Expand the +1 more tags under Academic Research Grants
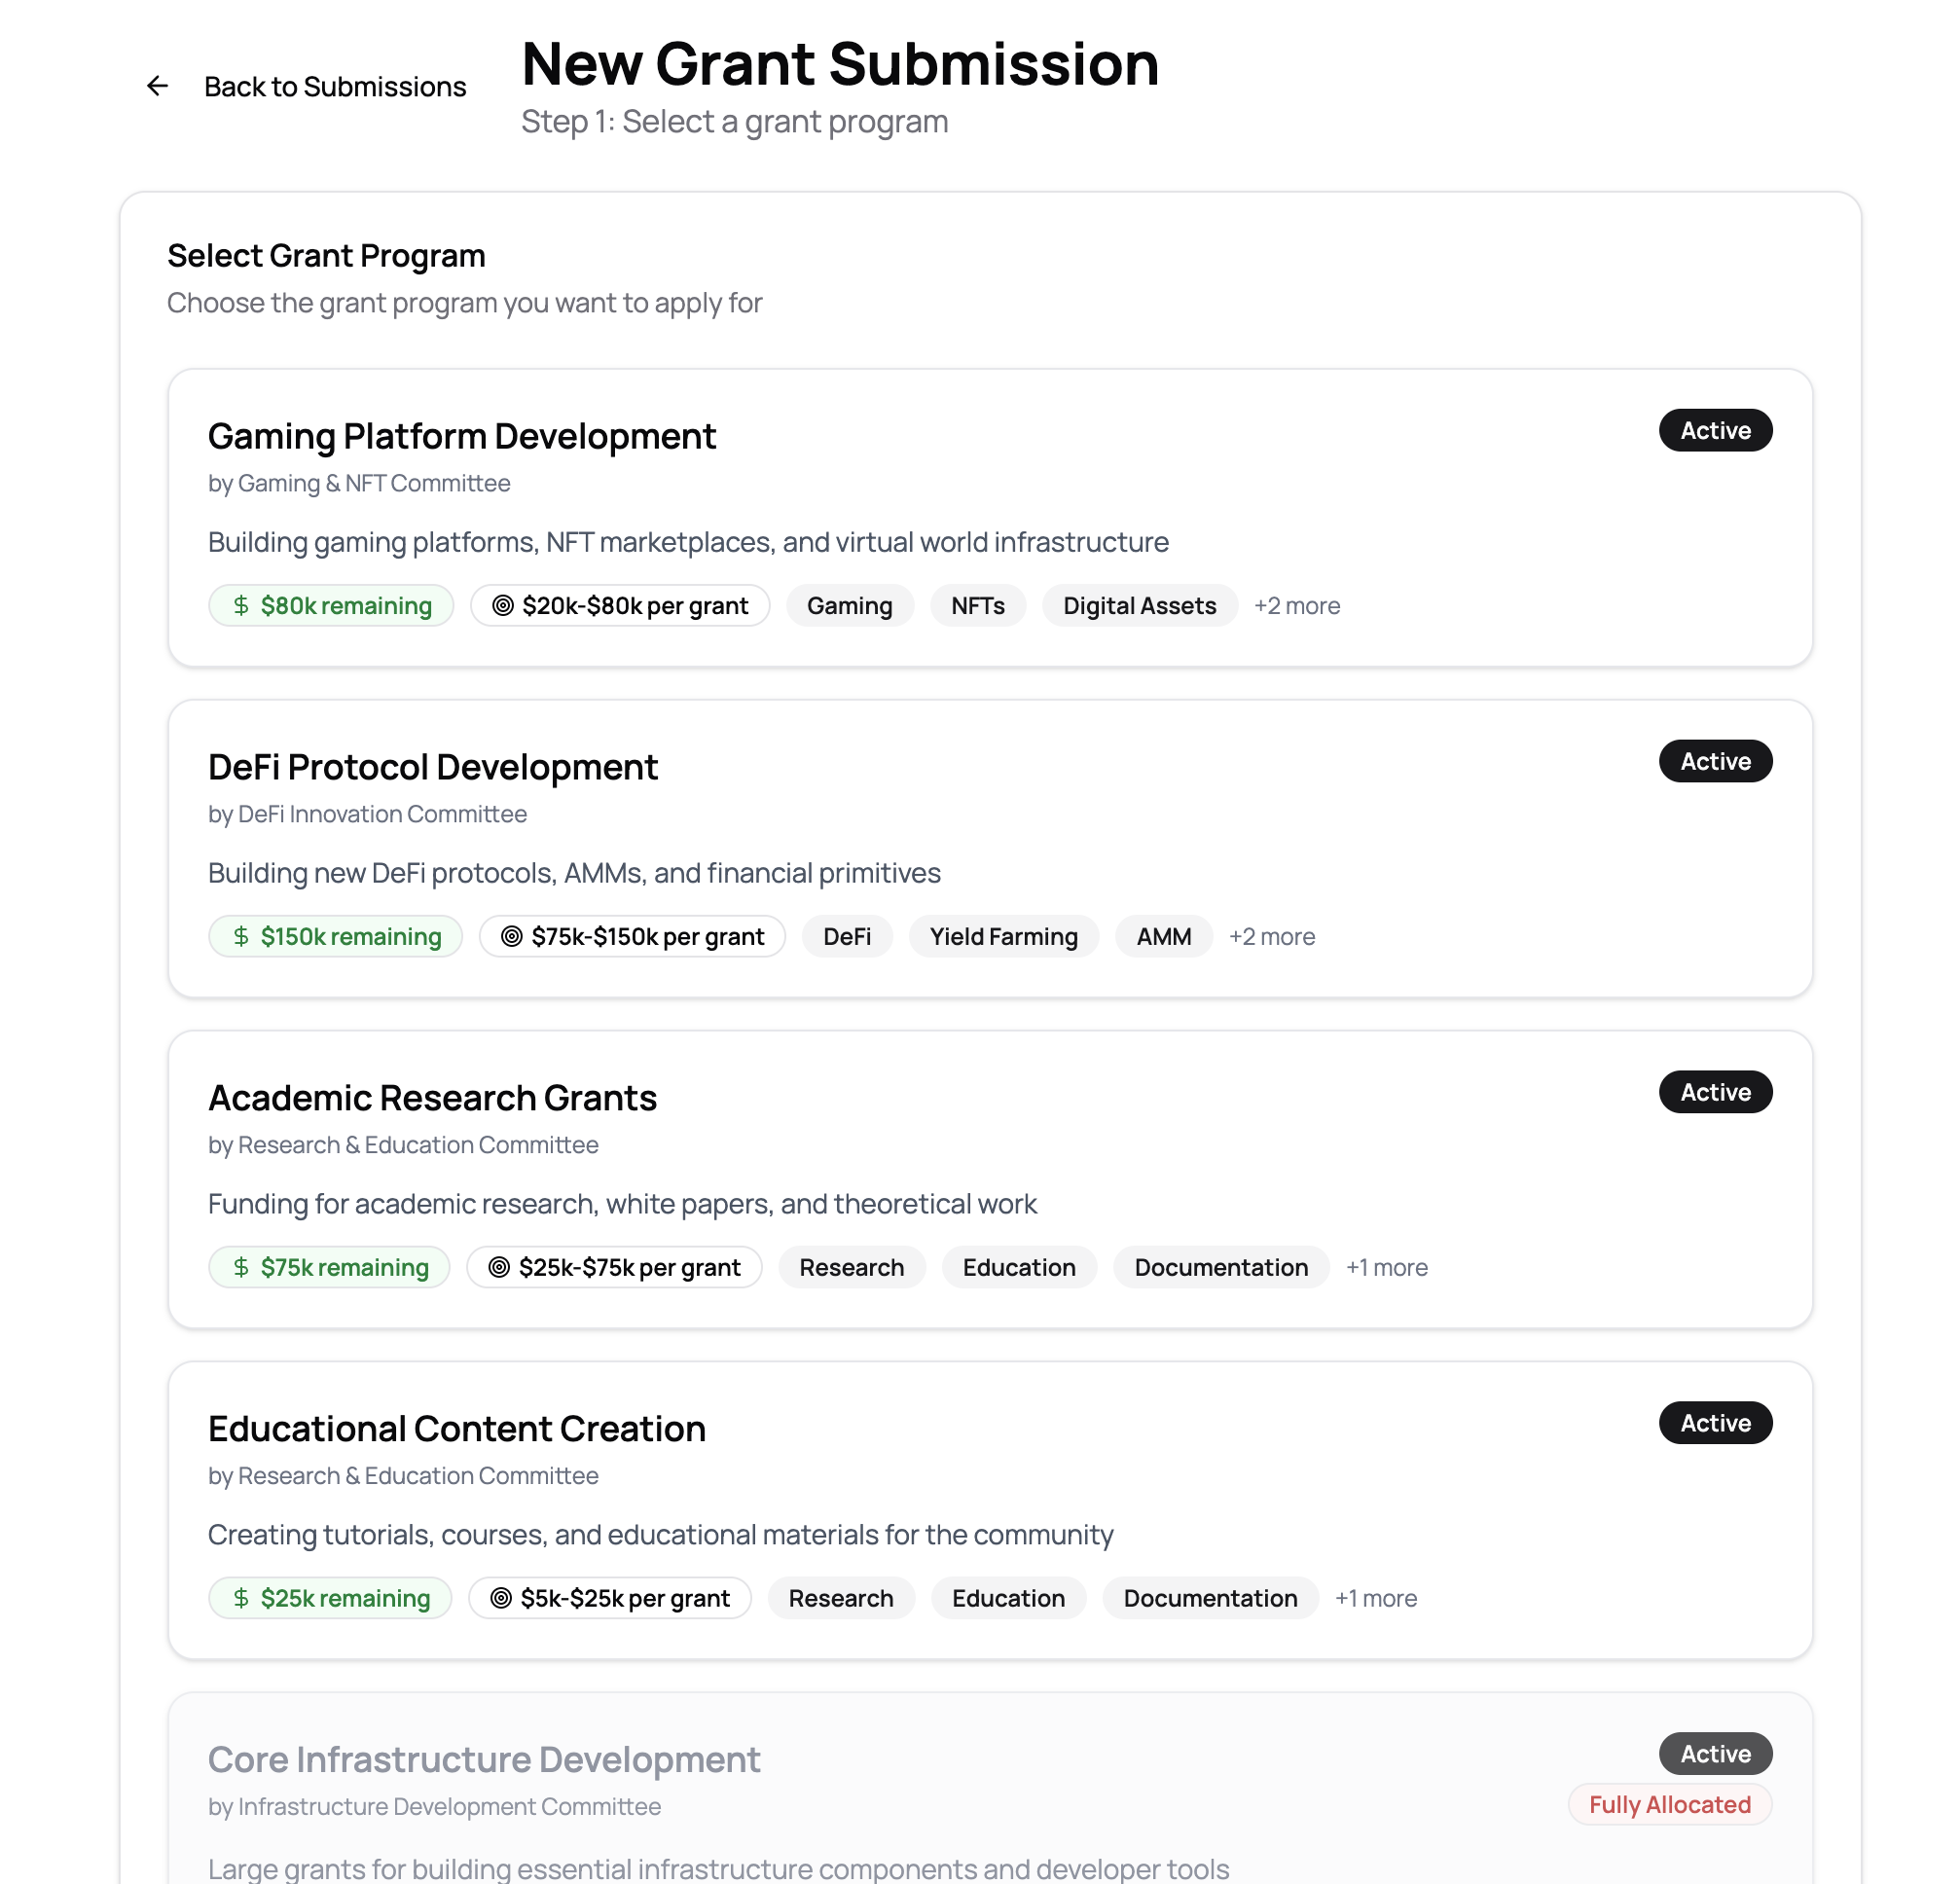Image resolution: width=1960 pixels, height=1884 pixels. tap(1387, 1267)
